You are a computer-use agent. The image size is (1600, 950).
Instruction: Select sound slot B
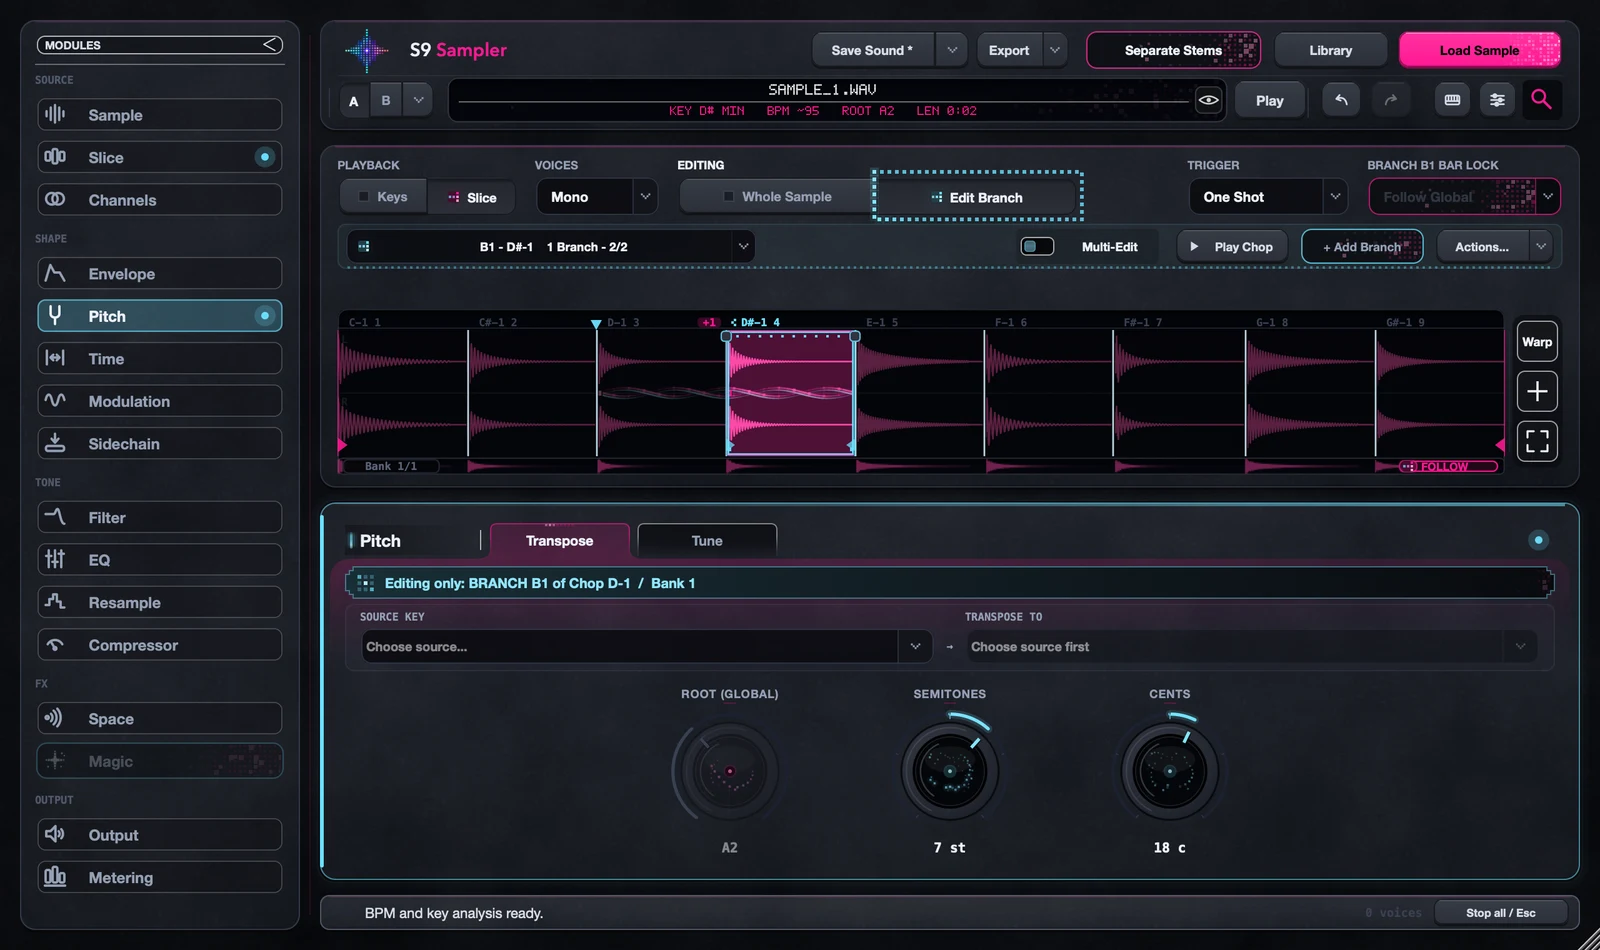click(386, 100)
